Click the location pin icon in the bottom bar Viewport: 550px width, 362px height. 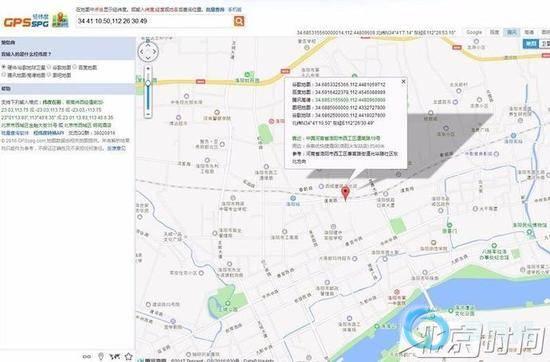point(101,356)
